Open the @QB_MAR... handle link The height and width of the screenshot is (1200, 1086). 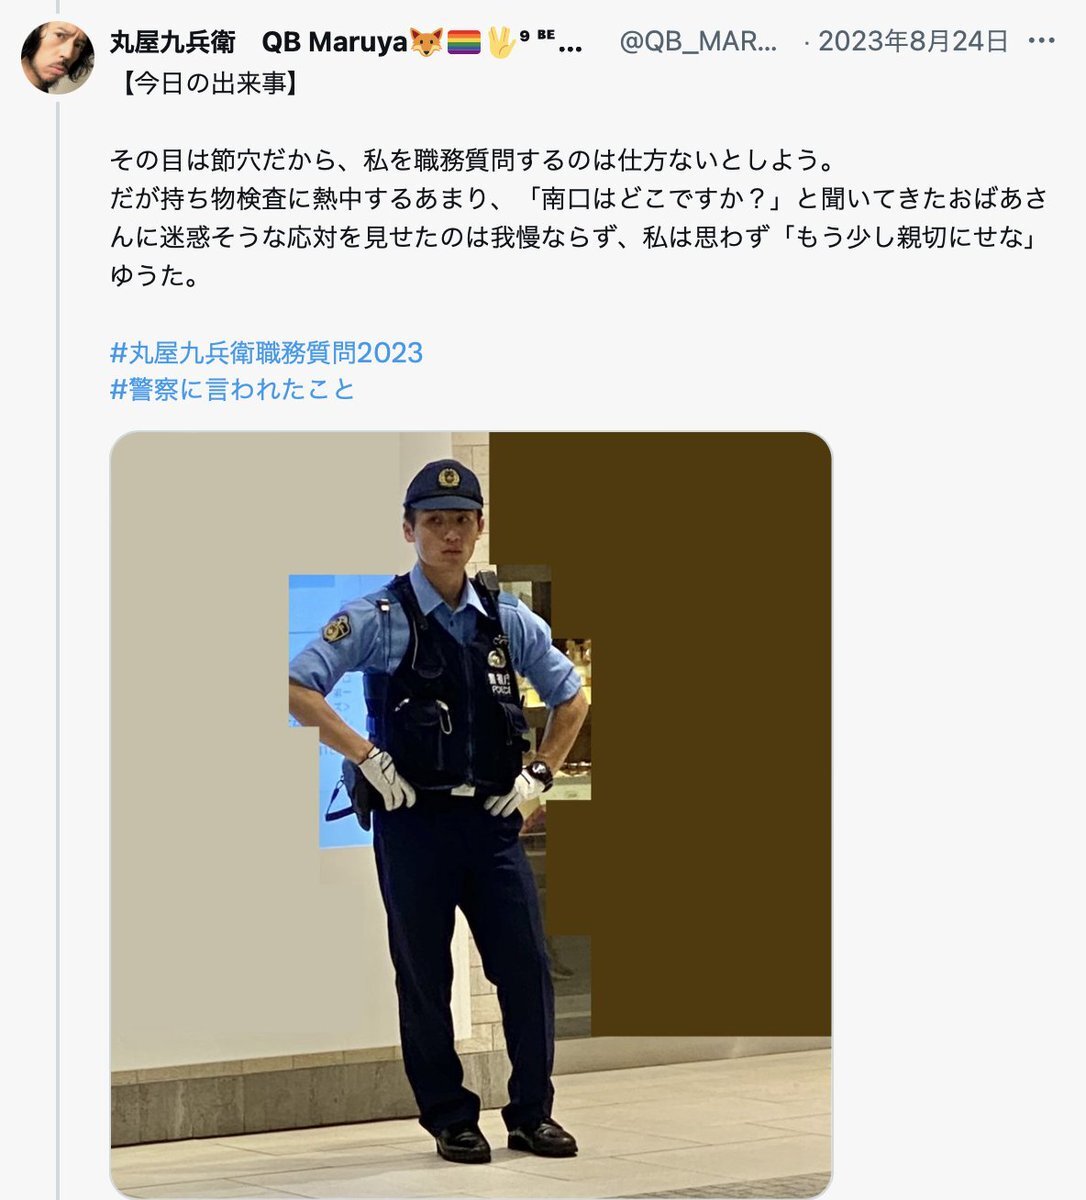click(x=698, y=42)
